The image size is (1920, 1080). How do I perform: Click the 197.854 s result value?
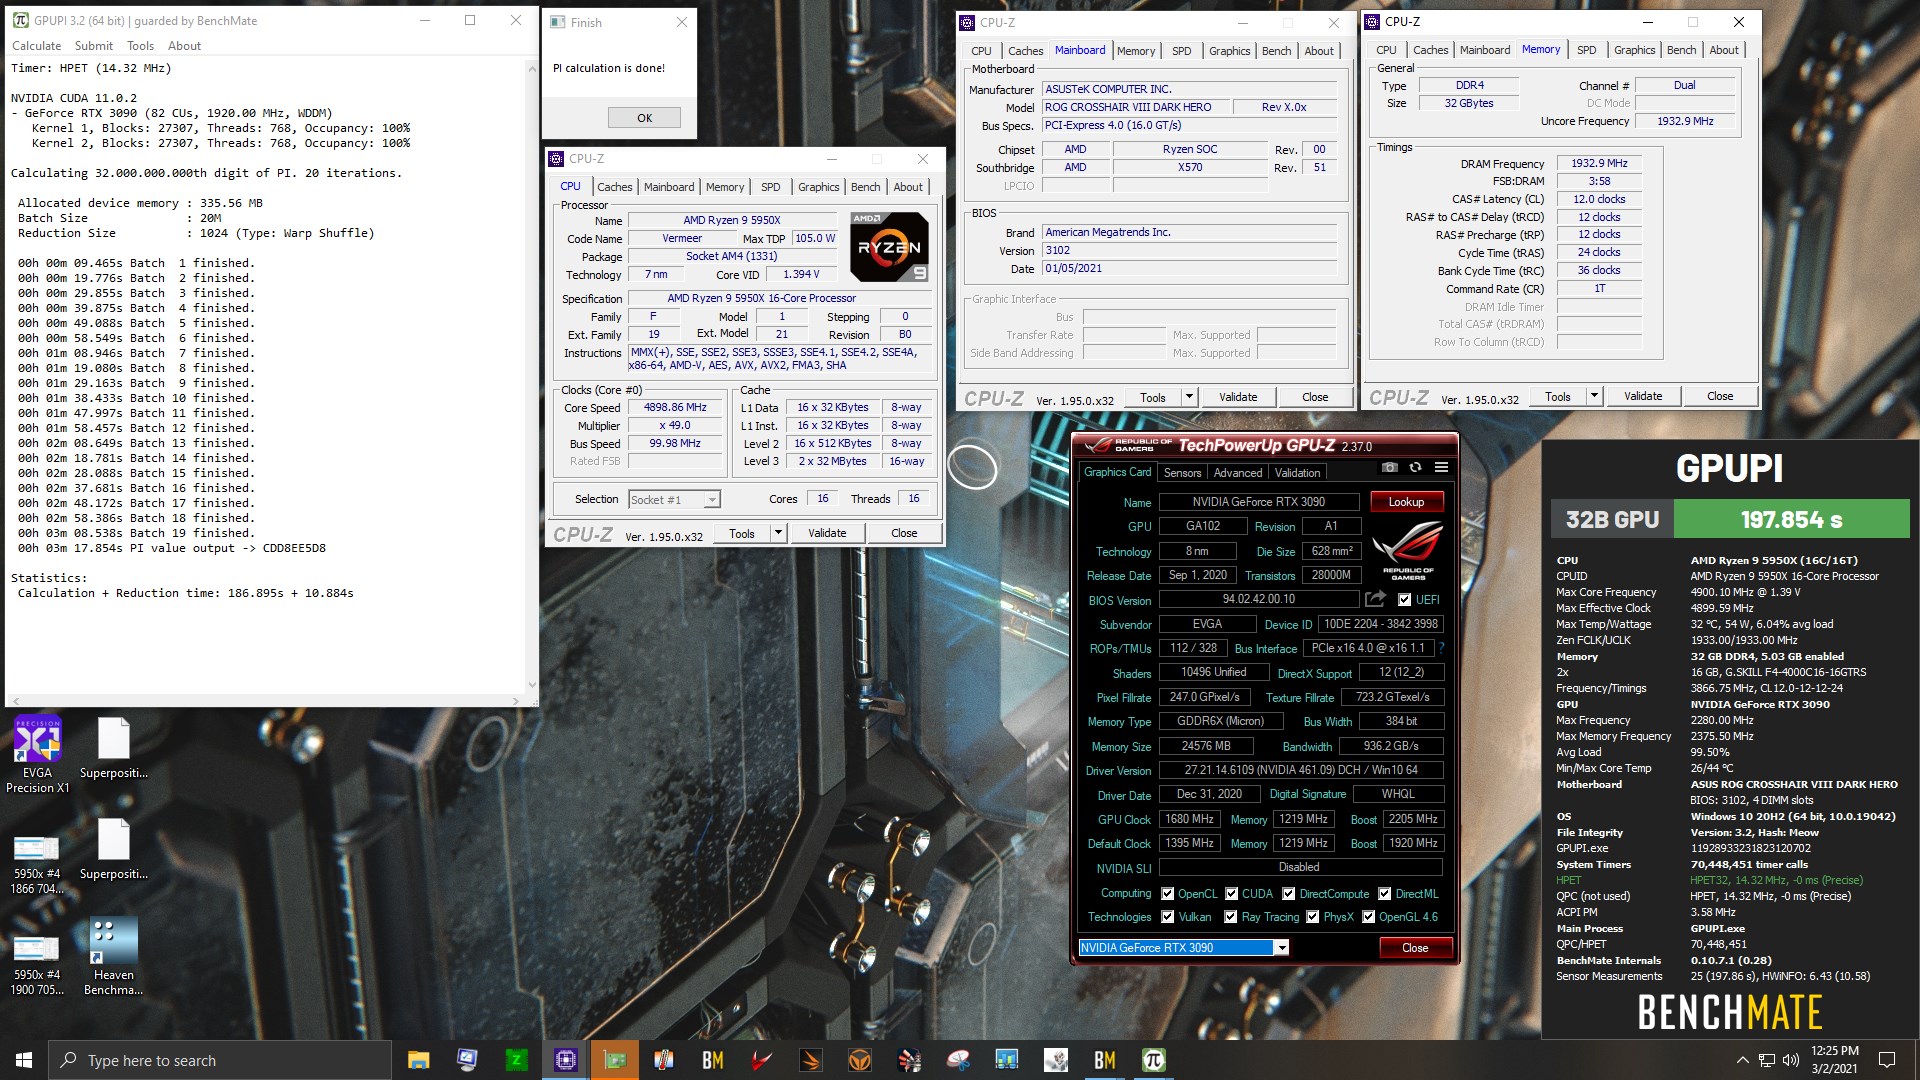tap(1791, 520)
